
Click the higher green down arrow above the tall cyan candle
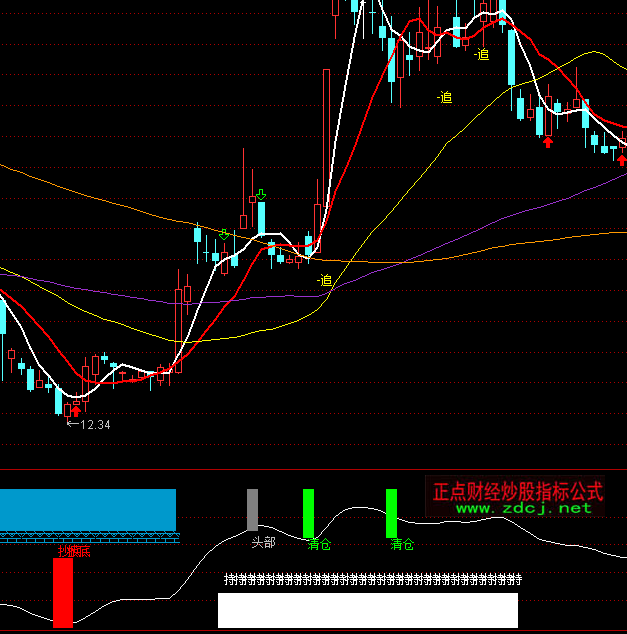coord(261,194)
